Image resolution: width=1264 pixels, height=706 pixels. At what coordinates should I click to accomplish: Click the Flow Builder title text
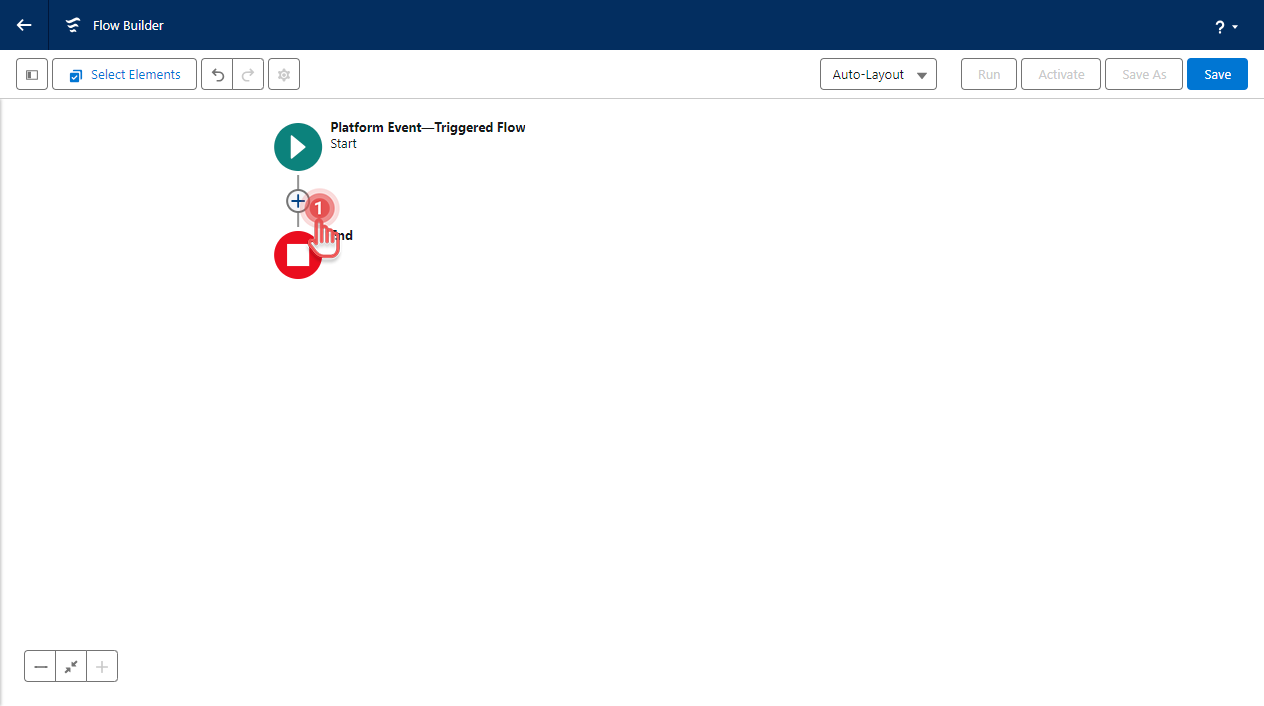click(127, 25)
